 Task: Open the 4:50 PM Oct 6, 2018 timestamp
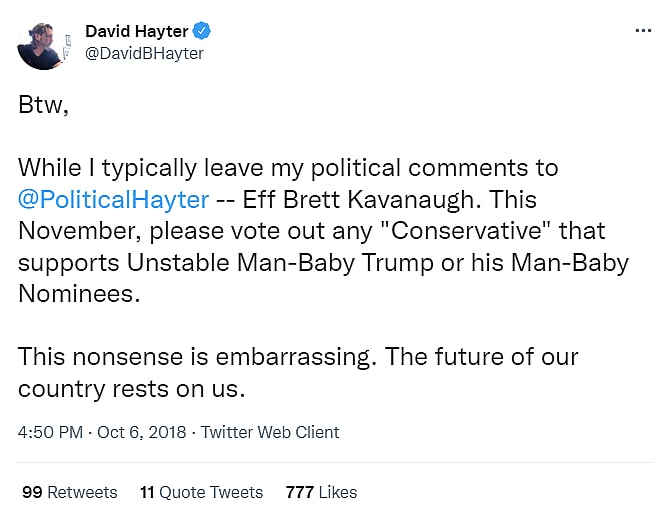coord(101,432)
